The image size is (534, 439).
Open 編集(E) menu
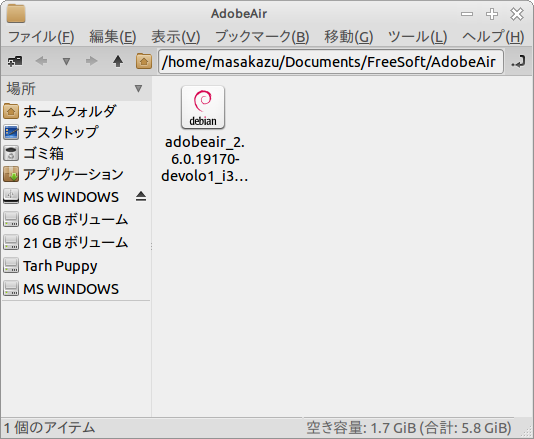pyautogui.click(x=113, y=36)
